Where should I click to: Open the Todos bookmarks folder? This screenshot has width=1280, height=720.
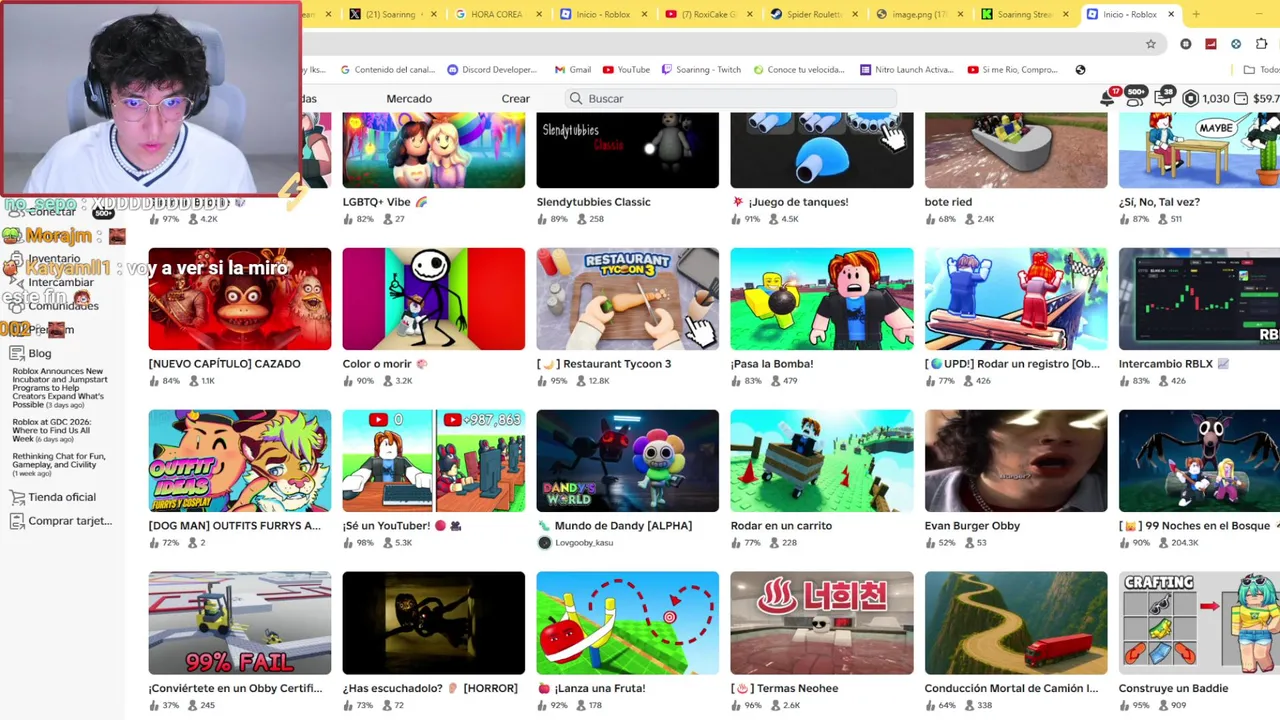[x=1261, y=70]
